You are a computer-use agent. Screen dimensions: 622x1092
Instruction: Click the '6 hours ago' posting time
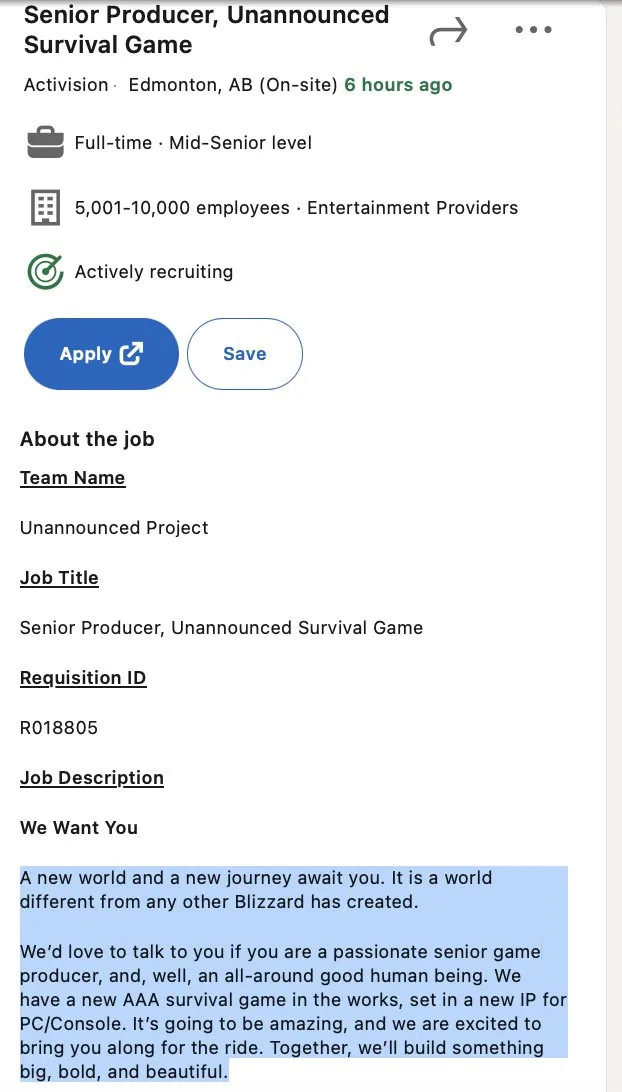(x=398, y=85)
